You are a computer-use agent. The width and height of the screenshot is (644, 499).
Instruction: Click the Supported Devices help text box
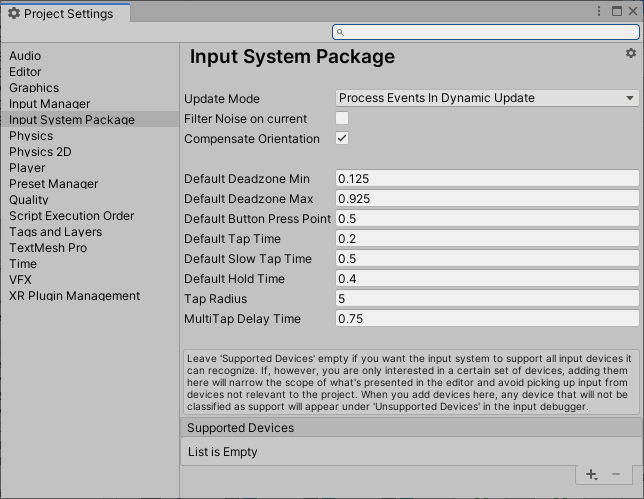click(x=411, y=382)
